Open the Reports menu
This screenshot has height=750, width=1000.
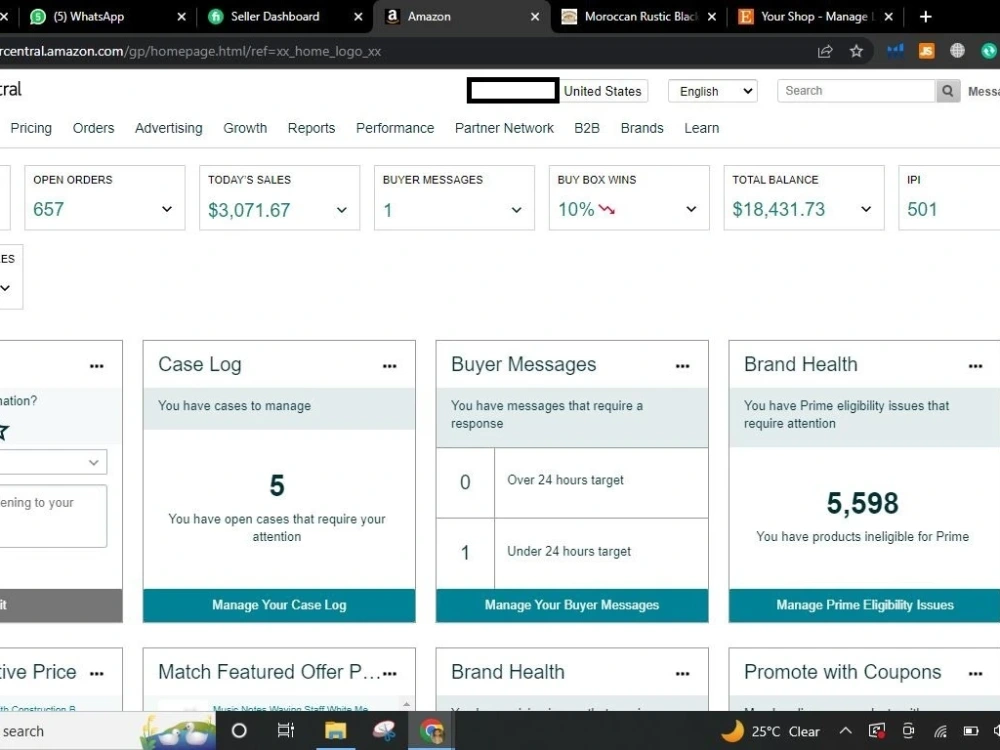pos(311,128)
